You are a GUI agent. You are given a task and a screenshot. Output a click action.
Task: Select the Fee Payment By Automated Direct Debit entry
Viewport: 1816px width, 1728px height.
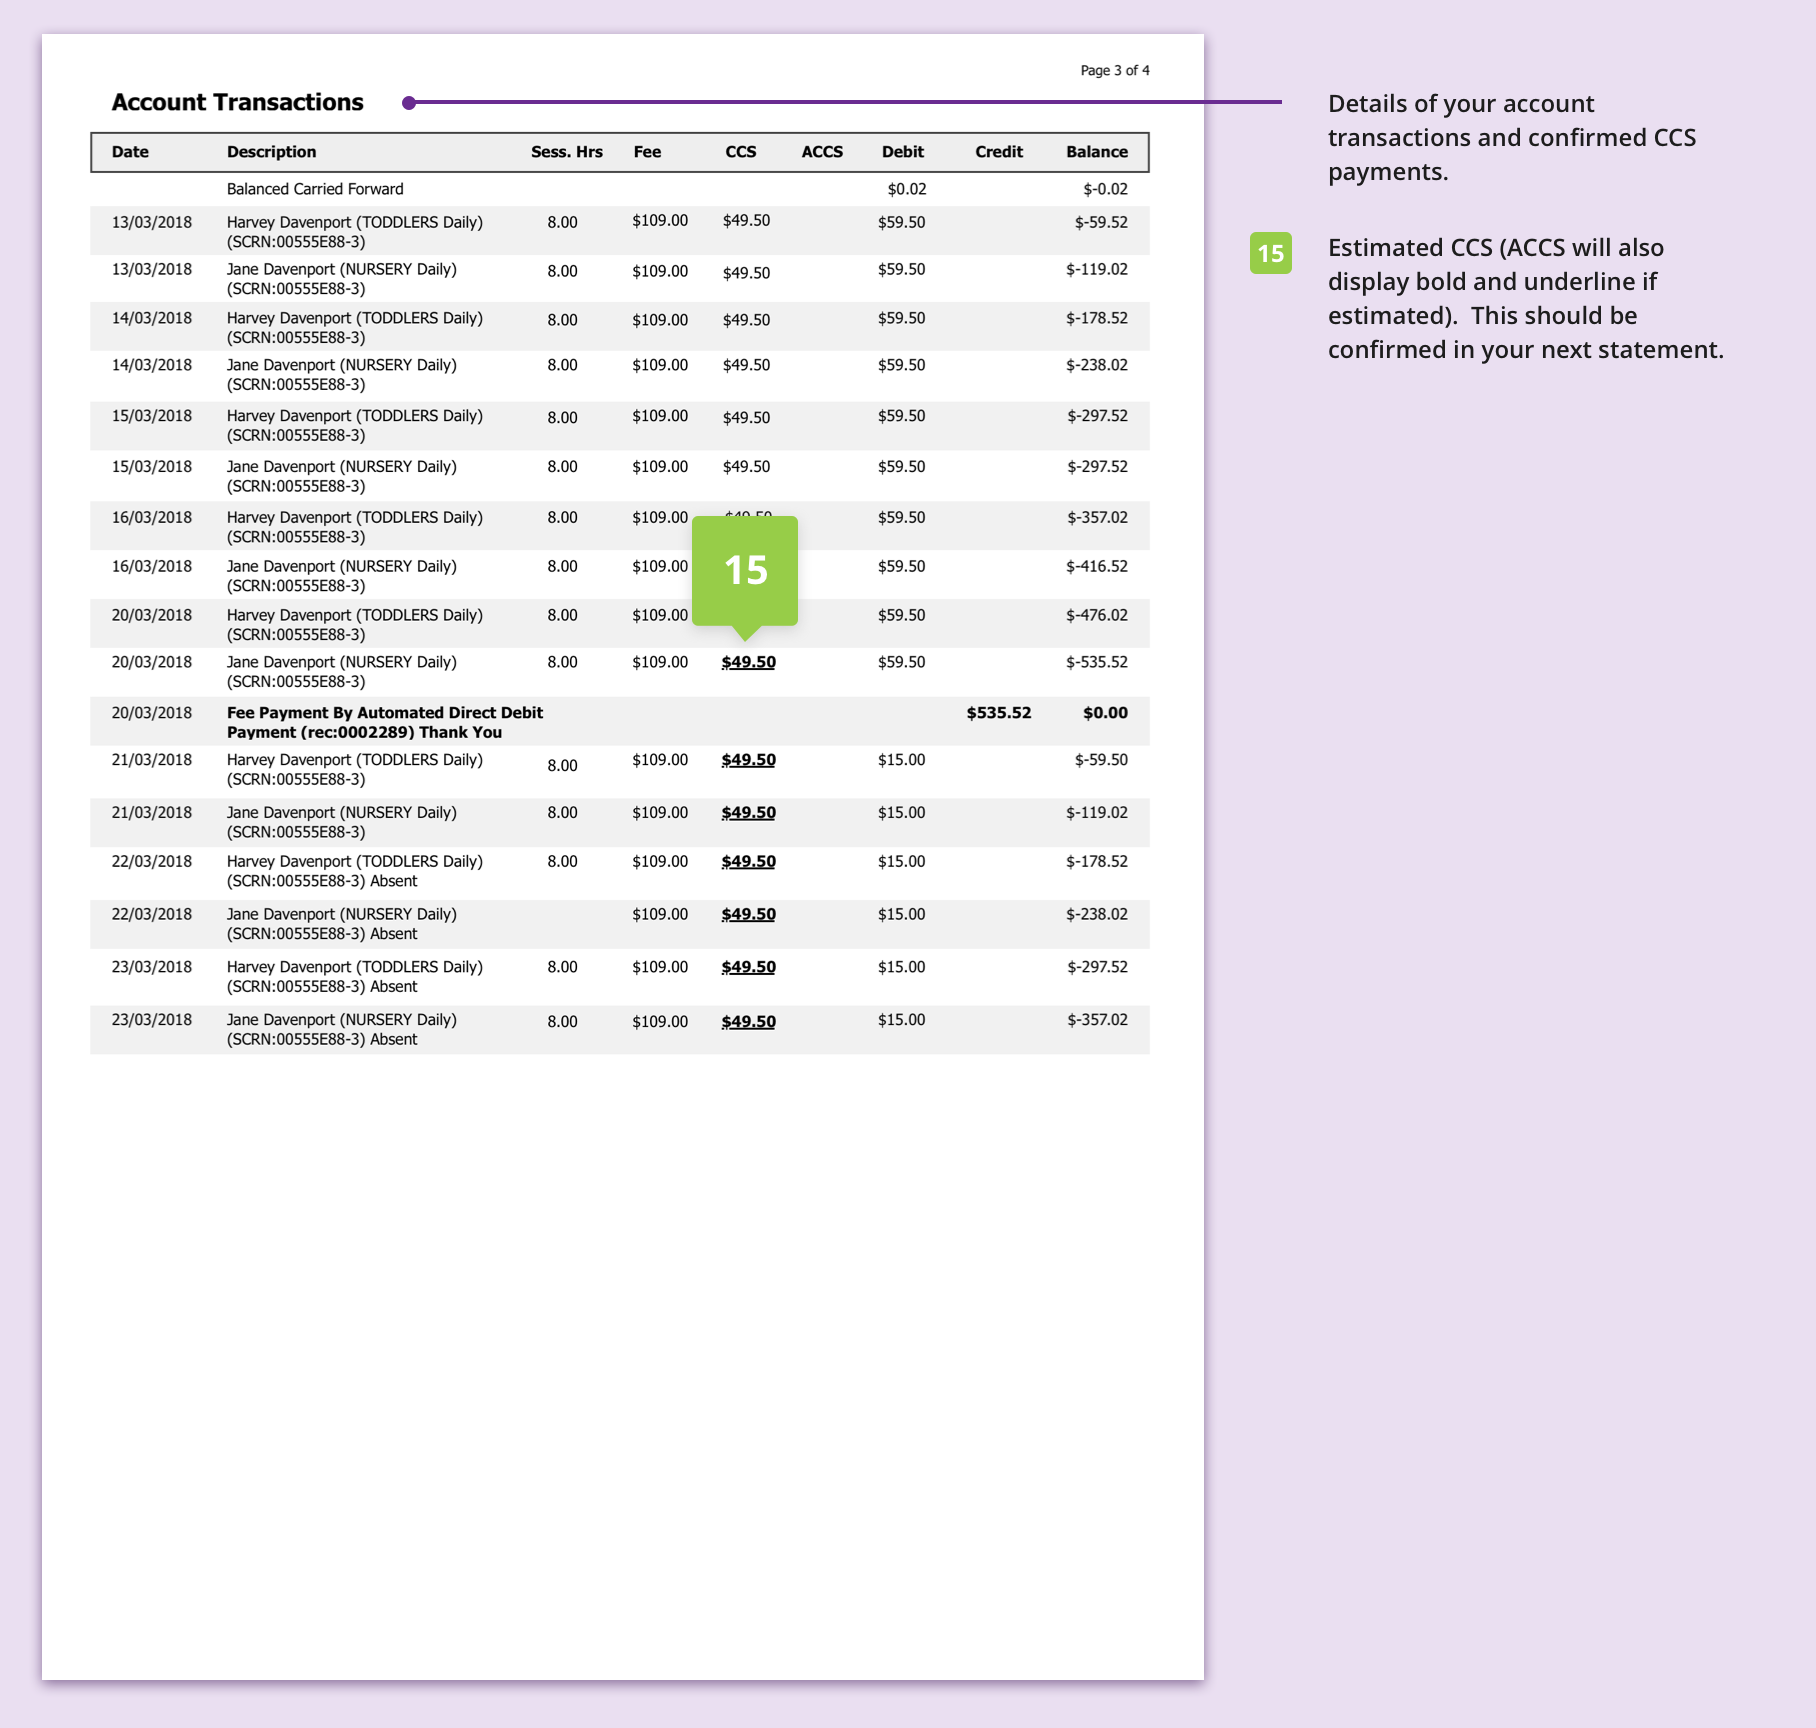(x=384, y=722)
